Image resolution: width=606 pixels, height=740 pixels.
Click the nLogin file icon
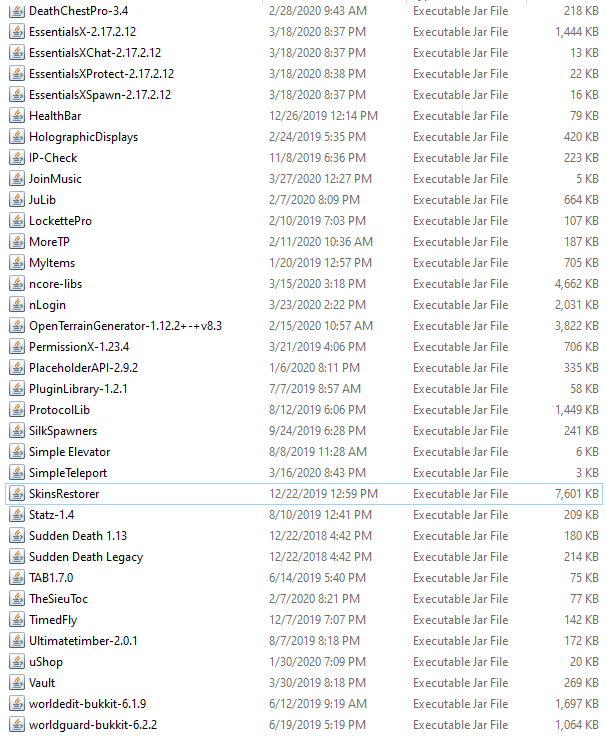tap(17, 305)
